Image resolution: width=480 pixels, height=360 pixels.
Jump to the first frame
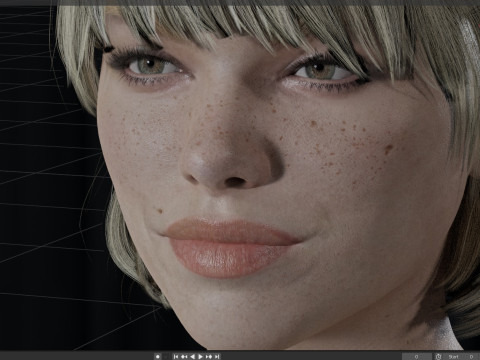point(176,357)
